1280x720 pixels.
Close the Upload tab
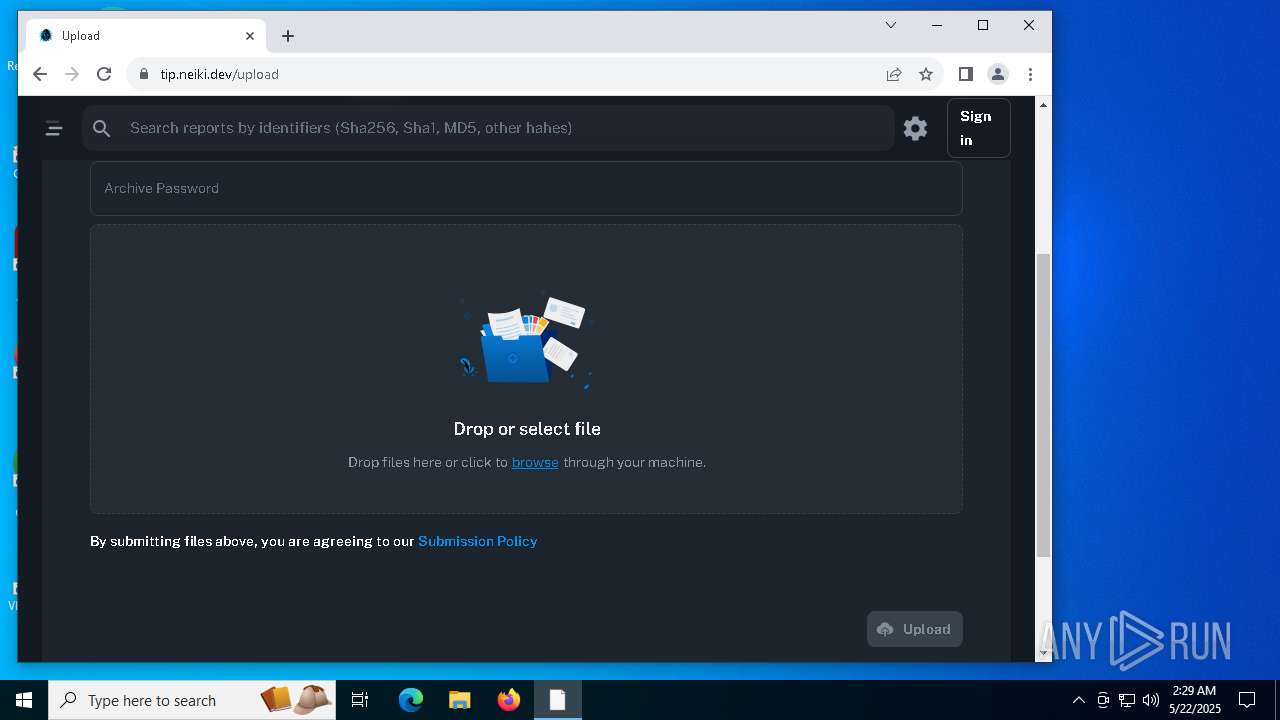pos(250,36)
